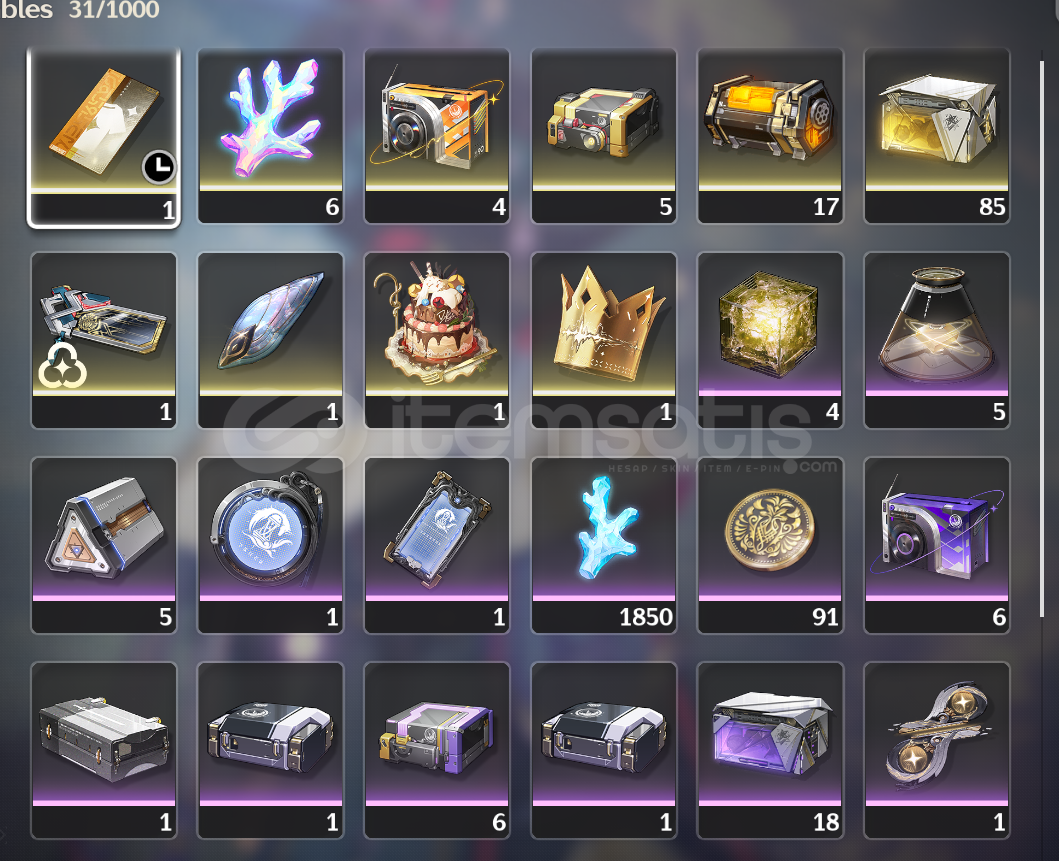Viewport: 1059px width, 861px height.
Task: Click the keycard item with clover badge
Action: 103,340
